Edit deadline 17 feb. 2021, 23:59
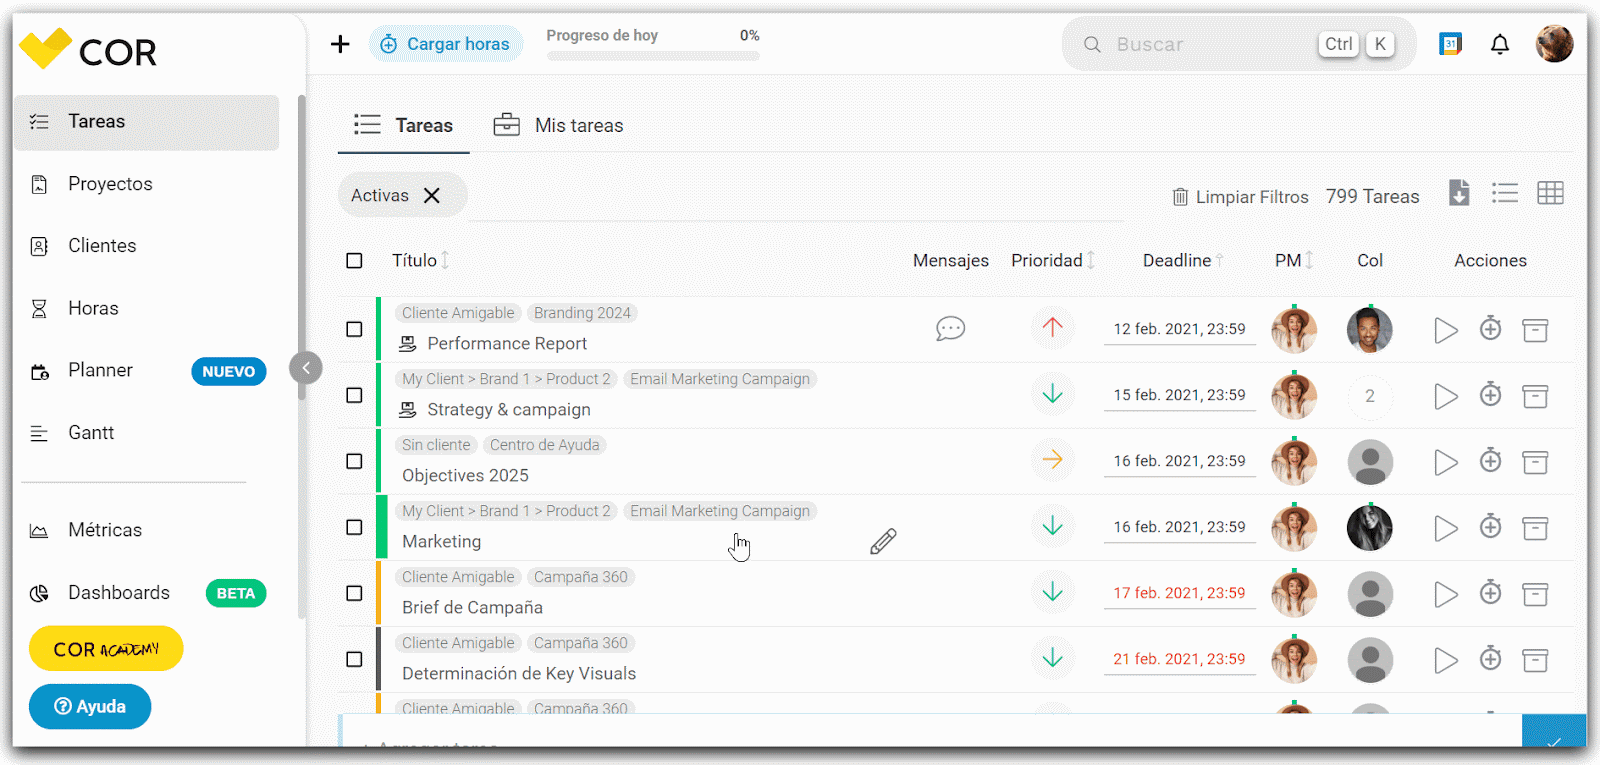The width and height of the screenshot is (1600, 765). click(1180, 593)
